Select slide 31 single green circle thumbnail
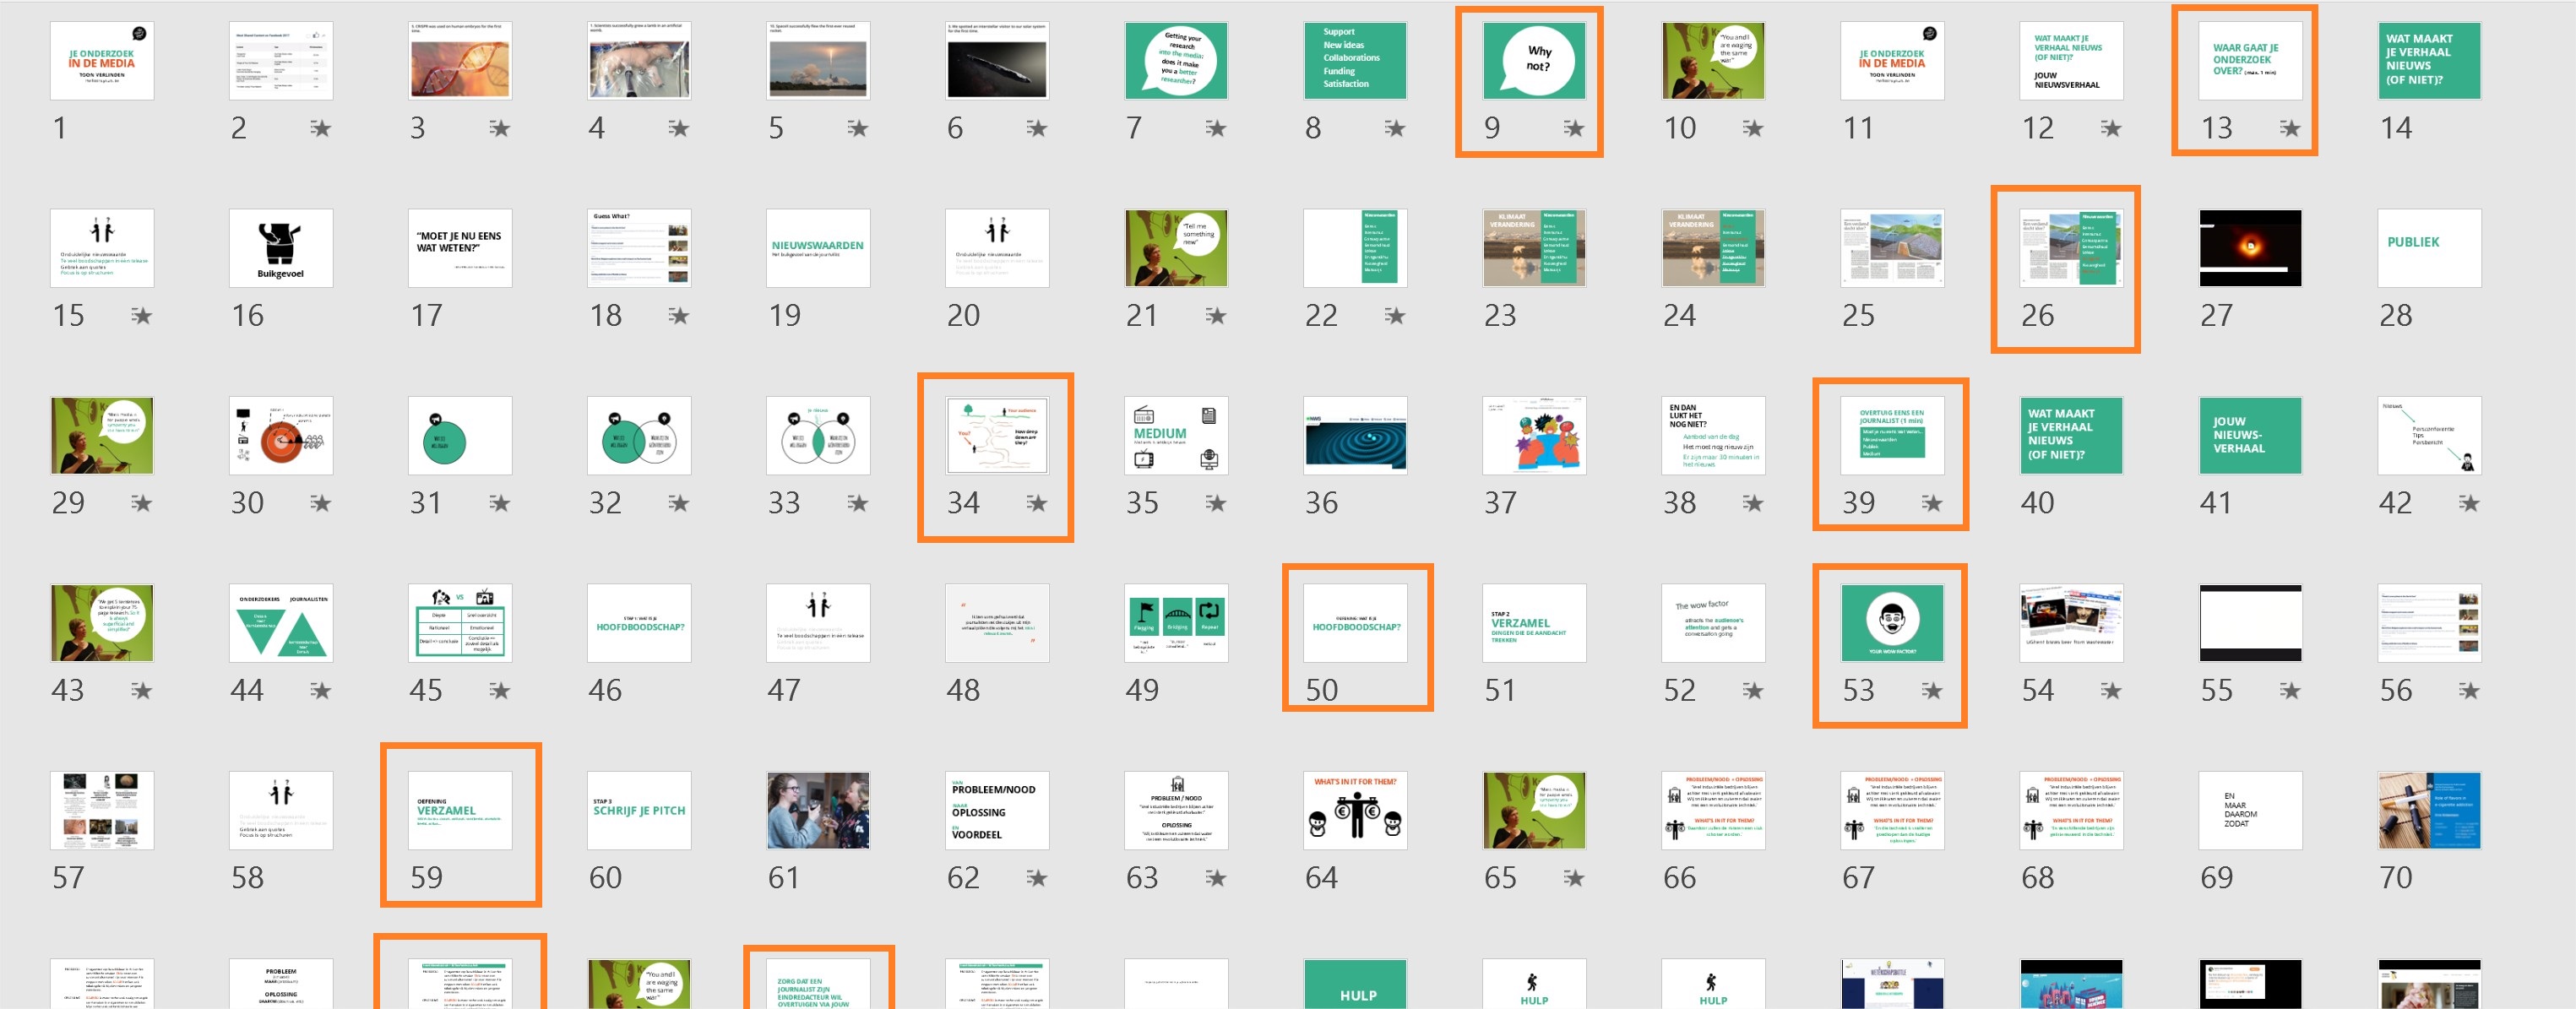Screen dimensions: 2576x1009 (x=460, y=436)
